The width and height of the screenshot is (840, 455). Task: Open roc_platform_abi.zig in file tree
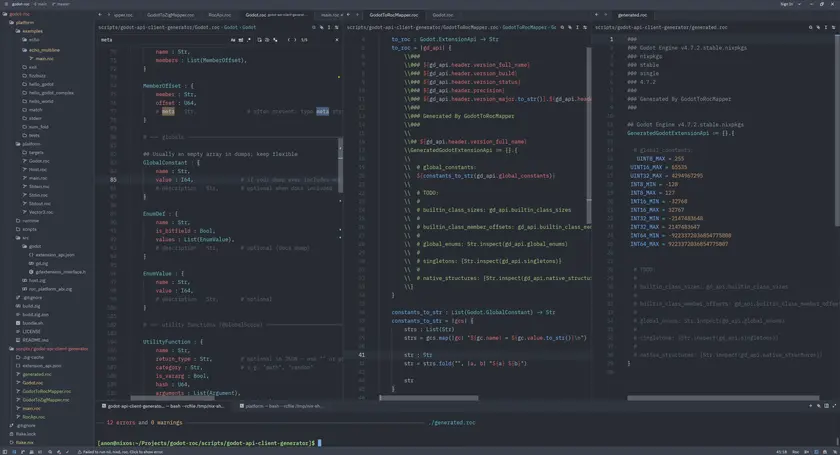tap(47, 289)
